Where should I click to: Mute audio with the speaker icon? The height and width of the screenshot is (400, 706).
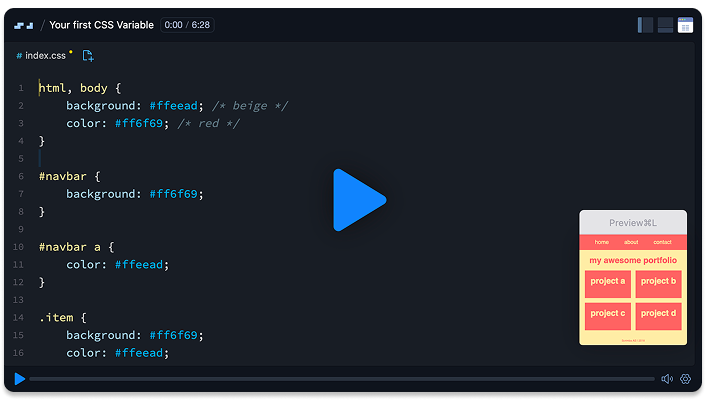666,379
